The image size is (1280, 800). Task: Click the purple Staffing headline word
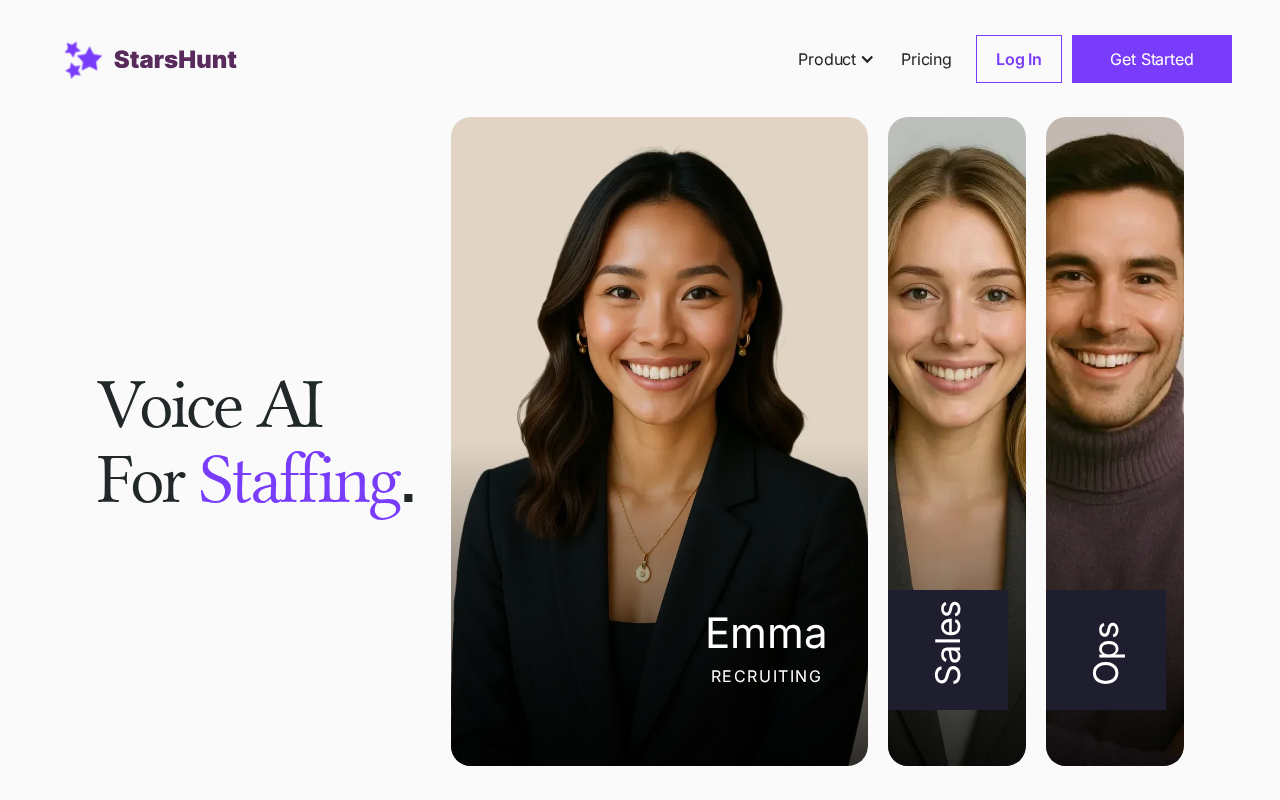point(299,481)
